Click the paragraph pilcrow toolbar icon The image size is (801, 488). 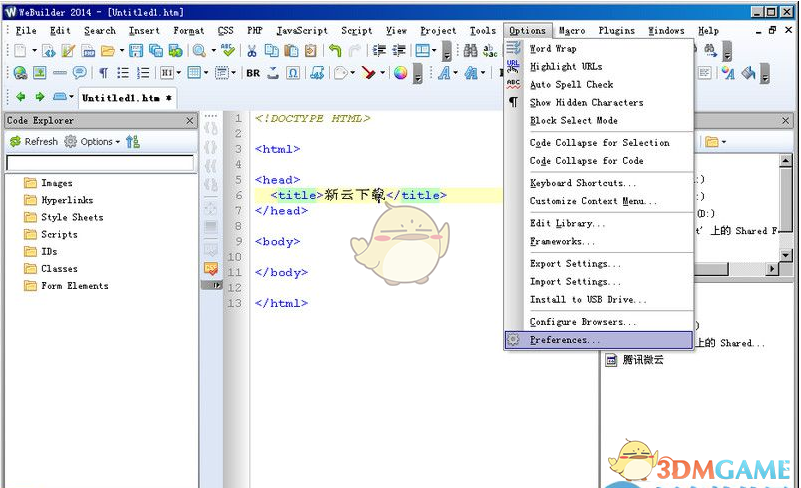click(103, 73)
